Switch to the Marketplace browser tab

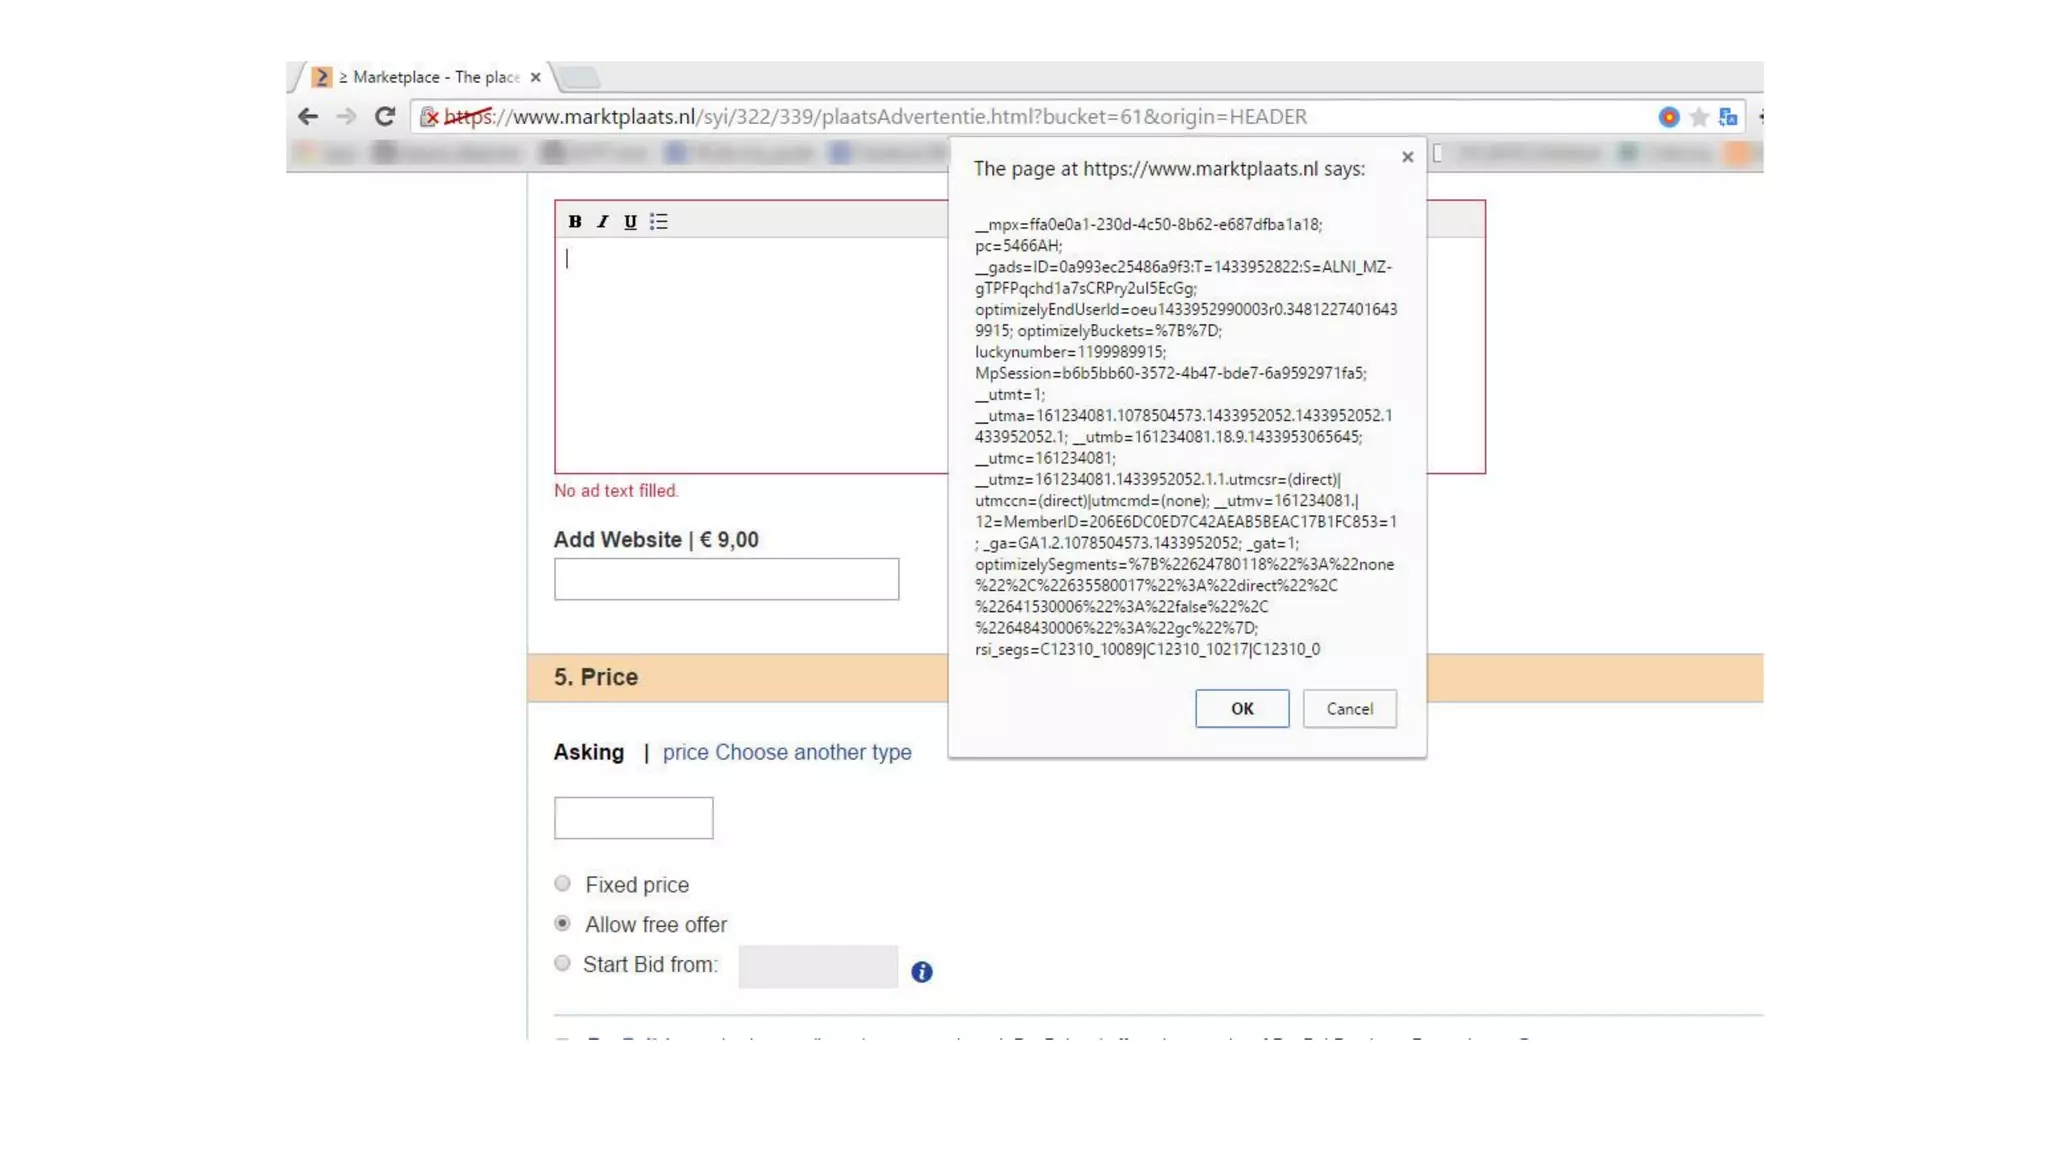click(x=430, y=77)
